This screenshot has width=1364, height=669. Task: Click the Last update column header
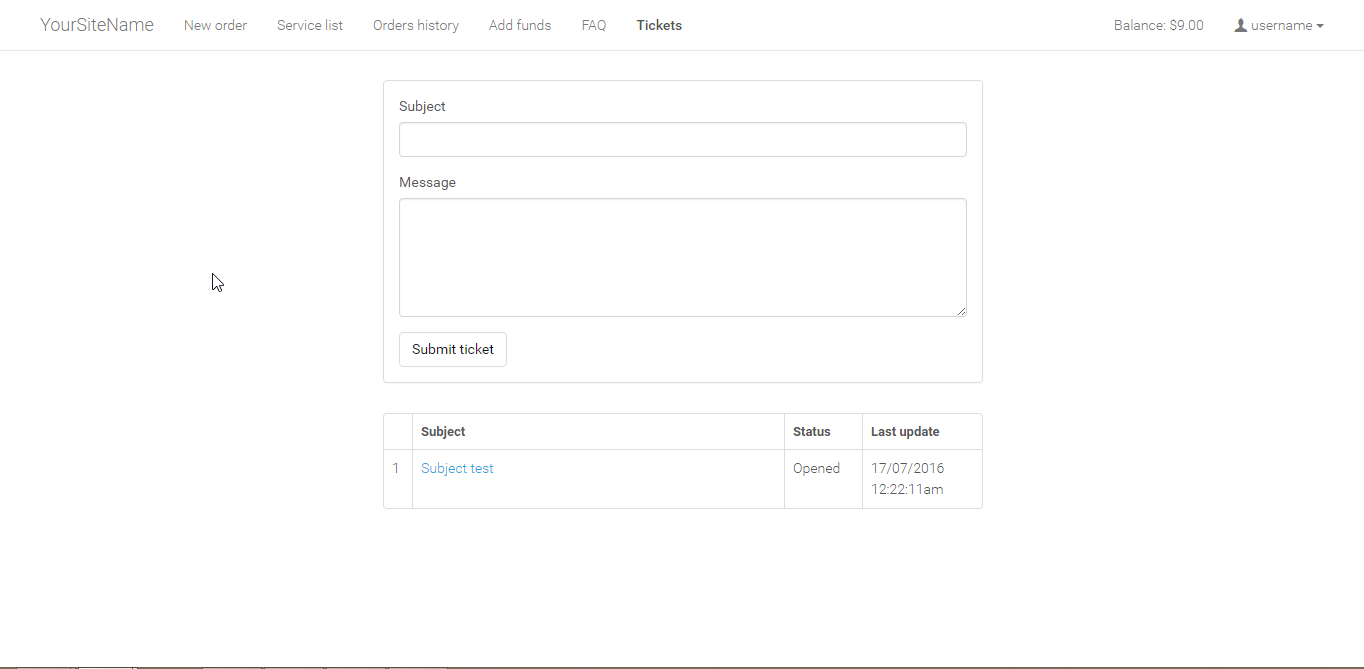(905, 432)
